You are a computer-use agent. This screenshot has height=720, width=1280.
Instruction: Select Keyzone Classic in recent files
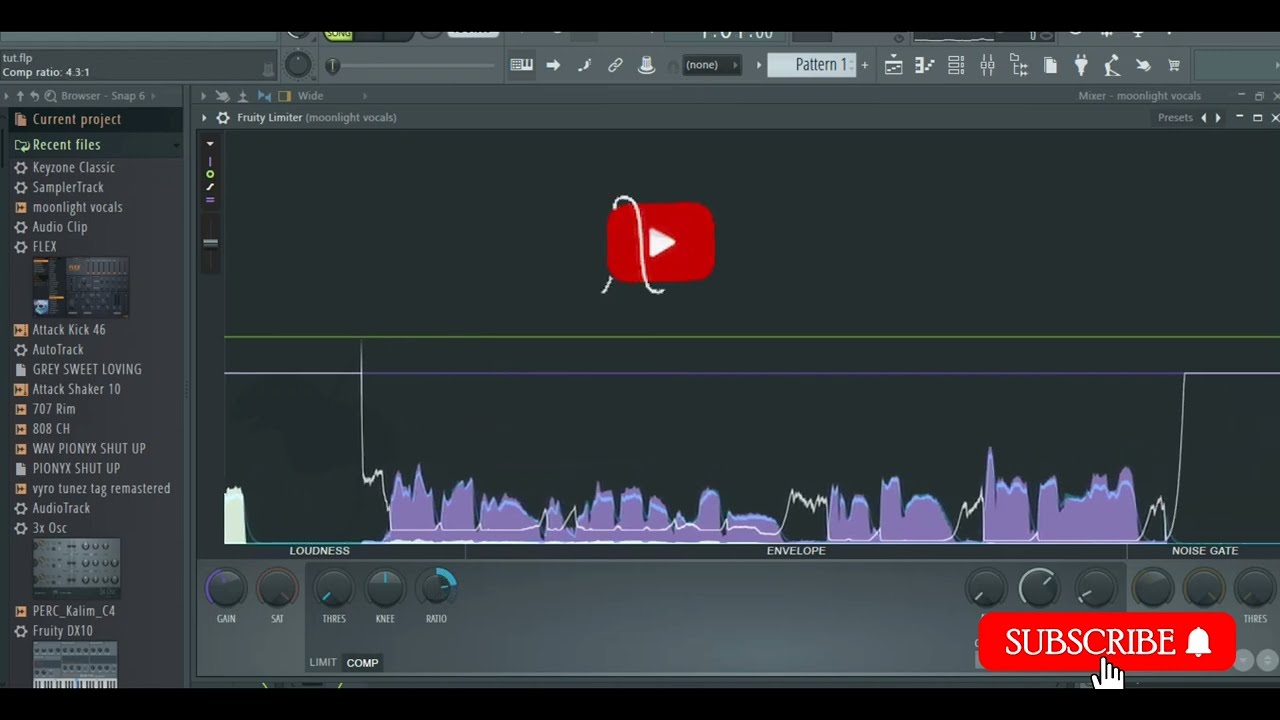click(73, 167)
